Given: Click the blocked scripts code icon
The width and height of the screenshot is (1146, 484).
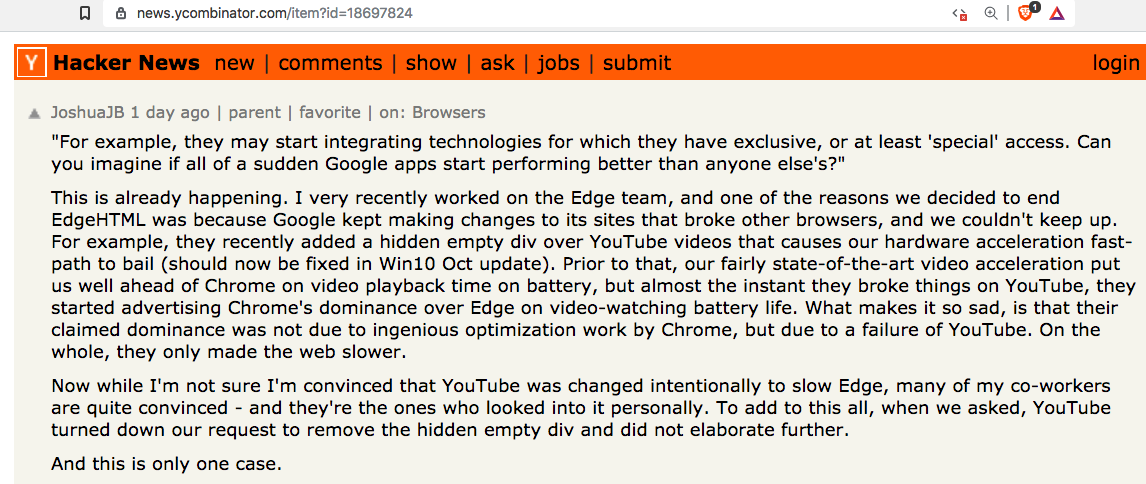Looking at the screenshot, I should click(x=960, y=13).
